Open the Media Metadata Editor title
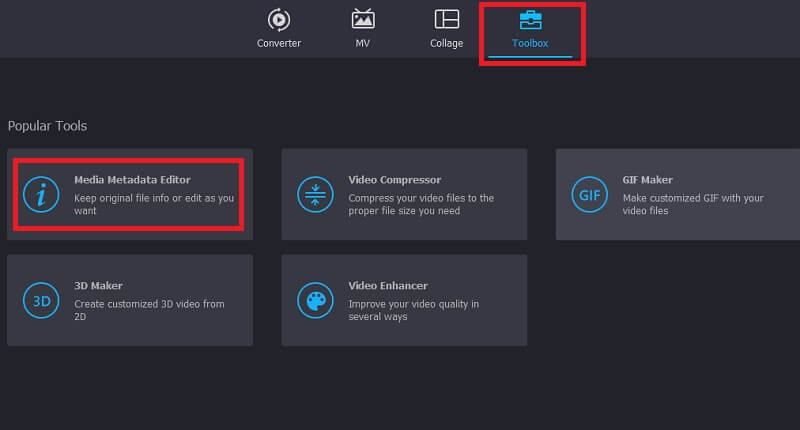800x430 pixels. click(x=132, y=180)
